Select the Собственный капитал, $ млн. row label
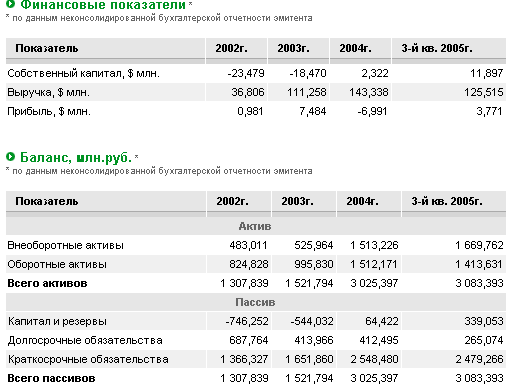The image size is (512, 390). (84, 73)
